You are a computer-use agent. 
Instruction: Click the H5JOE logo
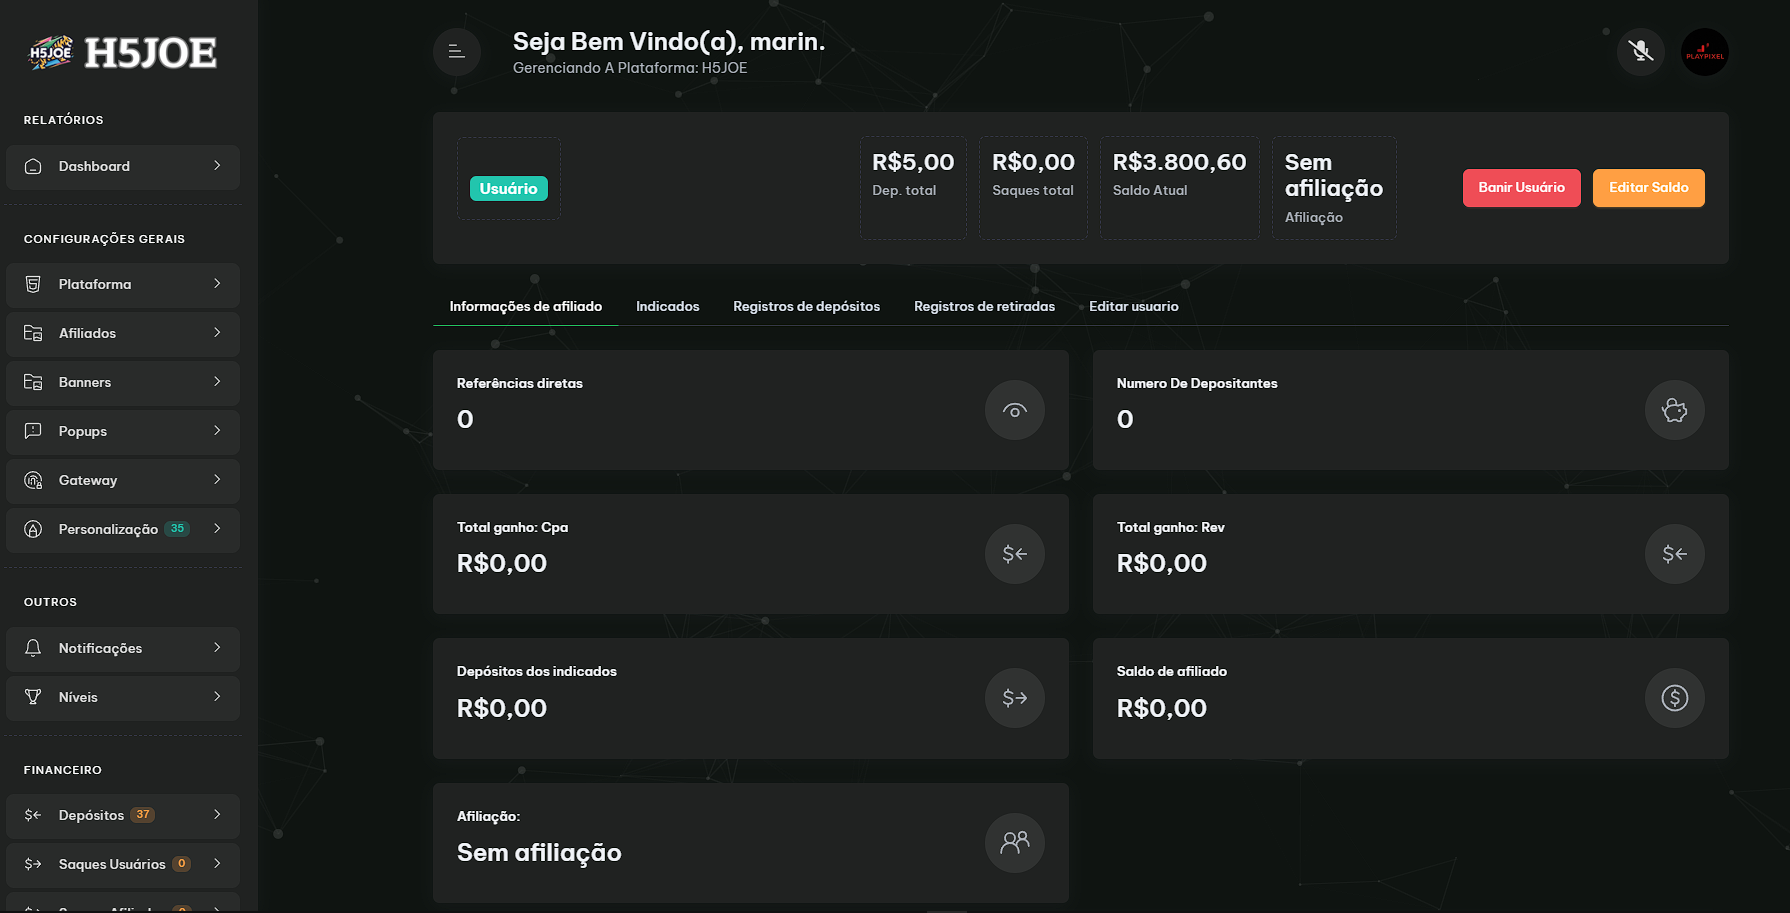tap(122, 53)
